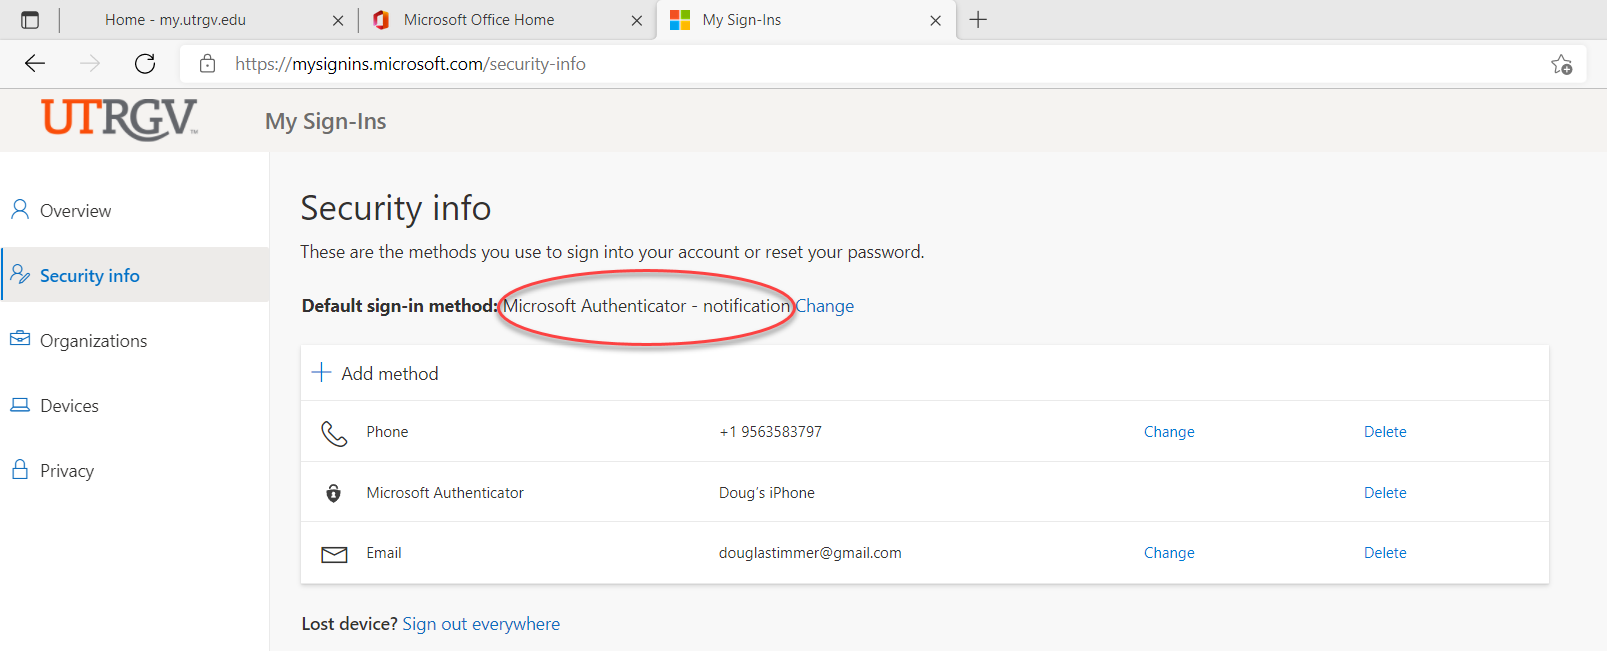
Task: Click the browser forward arrow
Action: click(90, 64)
